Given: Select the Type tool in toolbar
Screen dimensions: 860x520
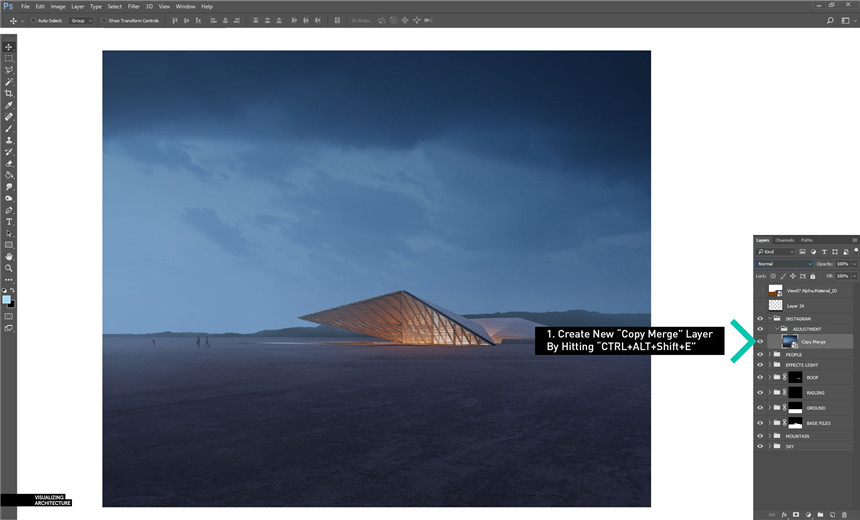Looking at the screenshot, I should coord(9,221).
